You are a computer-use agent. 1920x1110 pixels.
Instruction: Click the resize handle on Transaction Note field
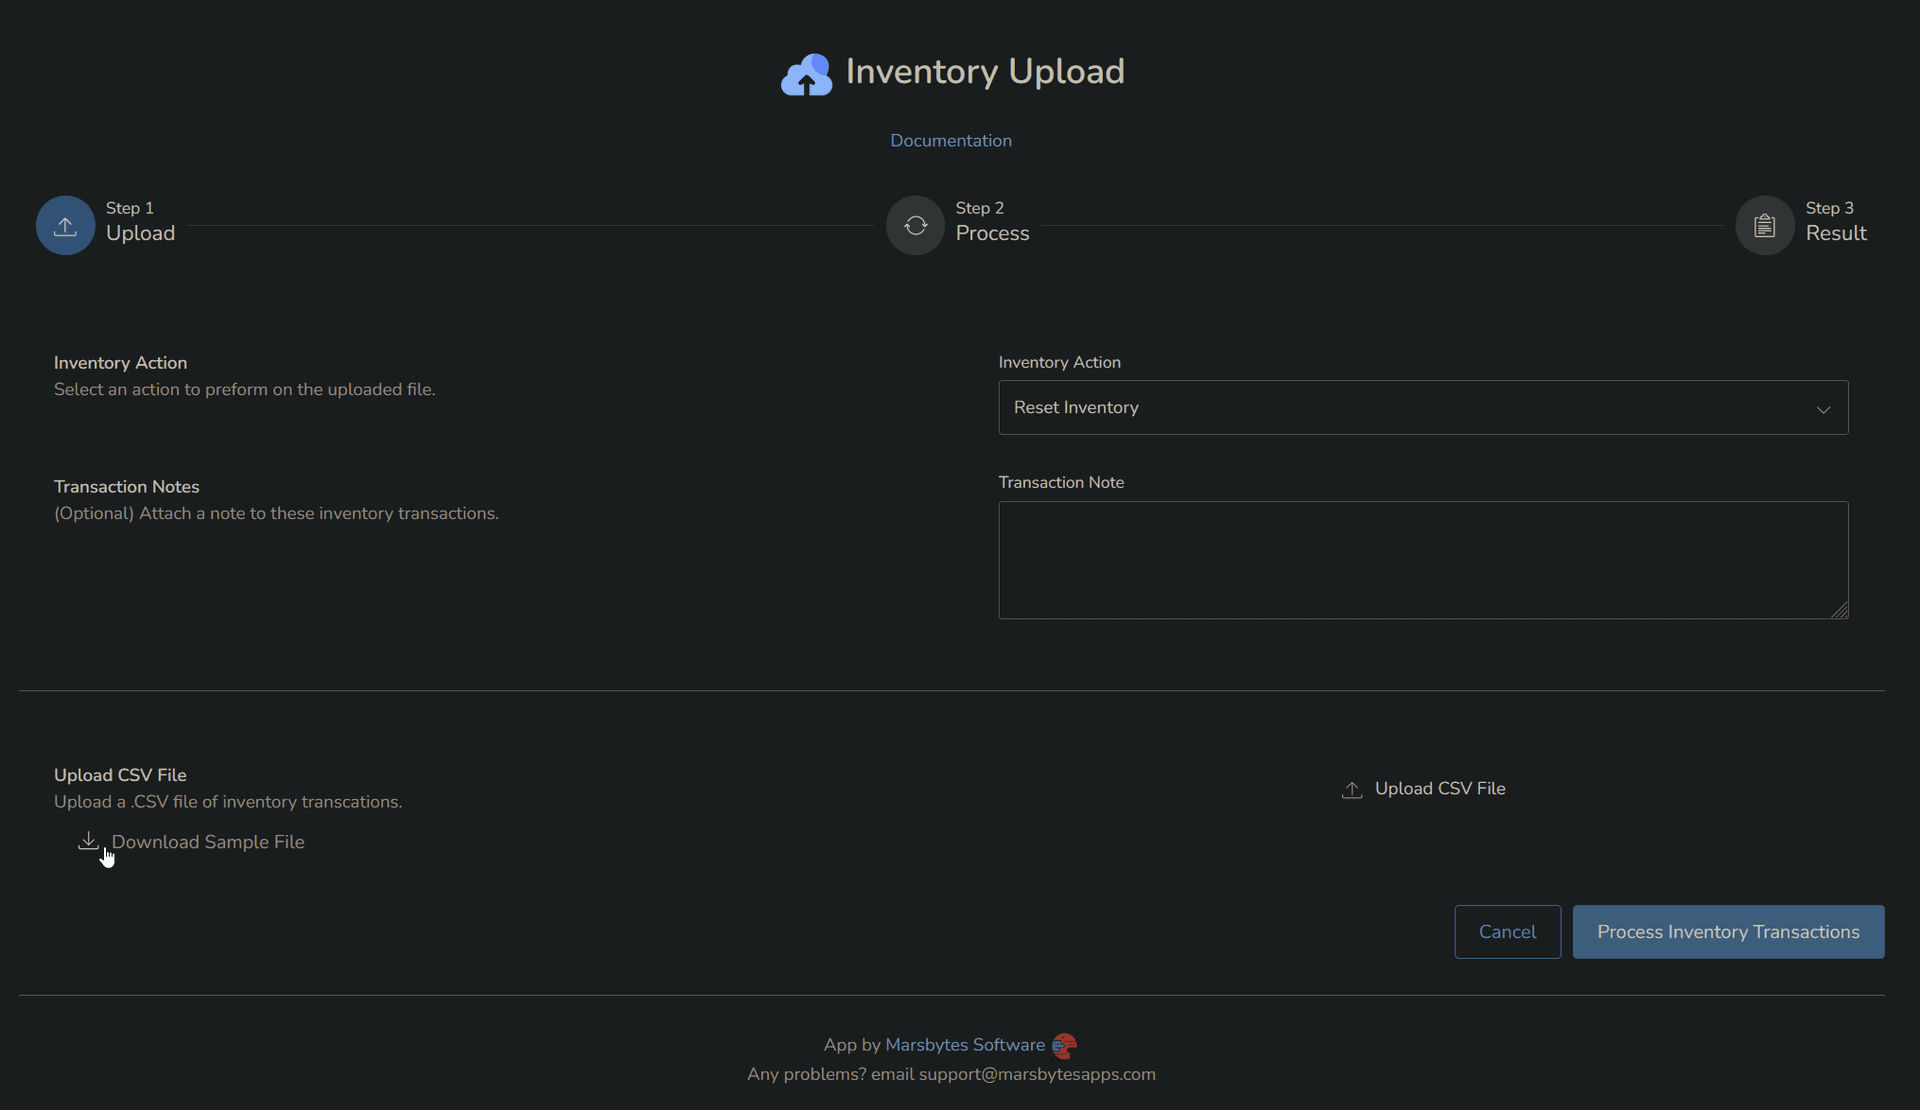[x=1839, y=611]
